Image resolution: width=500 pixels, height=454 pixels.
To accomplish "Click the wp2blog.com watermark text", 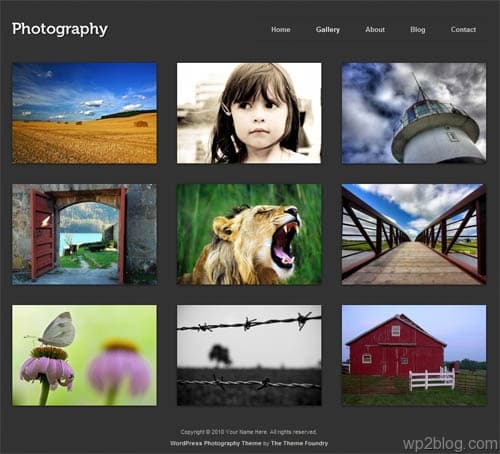I will click(450, 444).
